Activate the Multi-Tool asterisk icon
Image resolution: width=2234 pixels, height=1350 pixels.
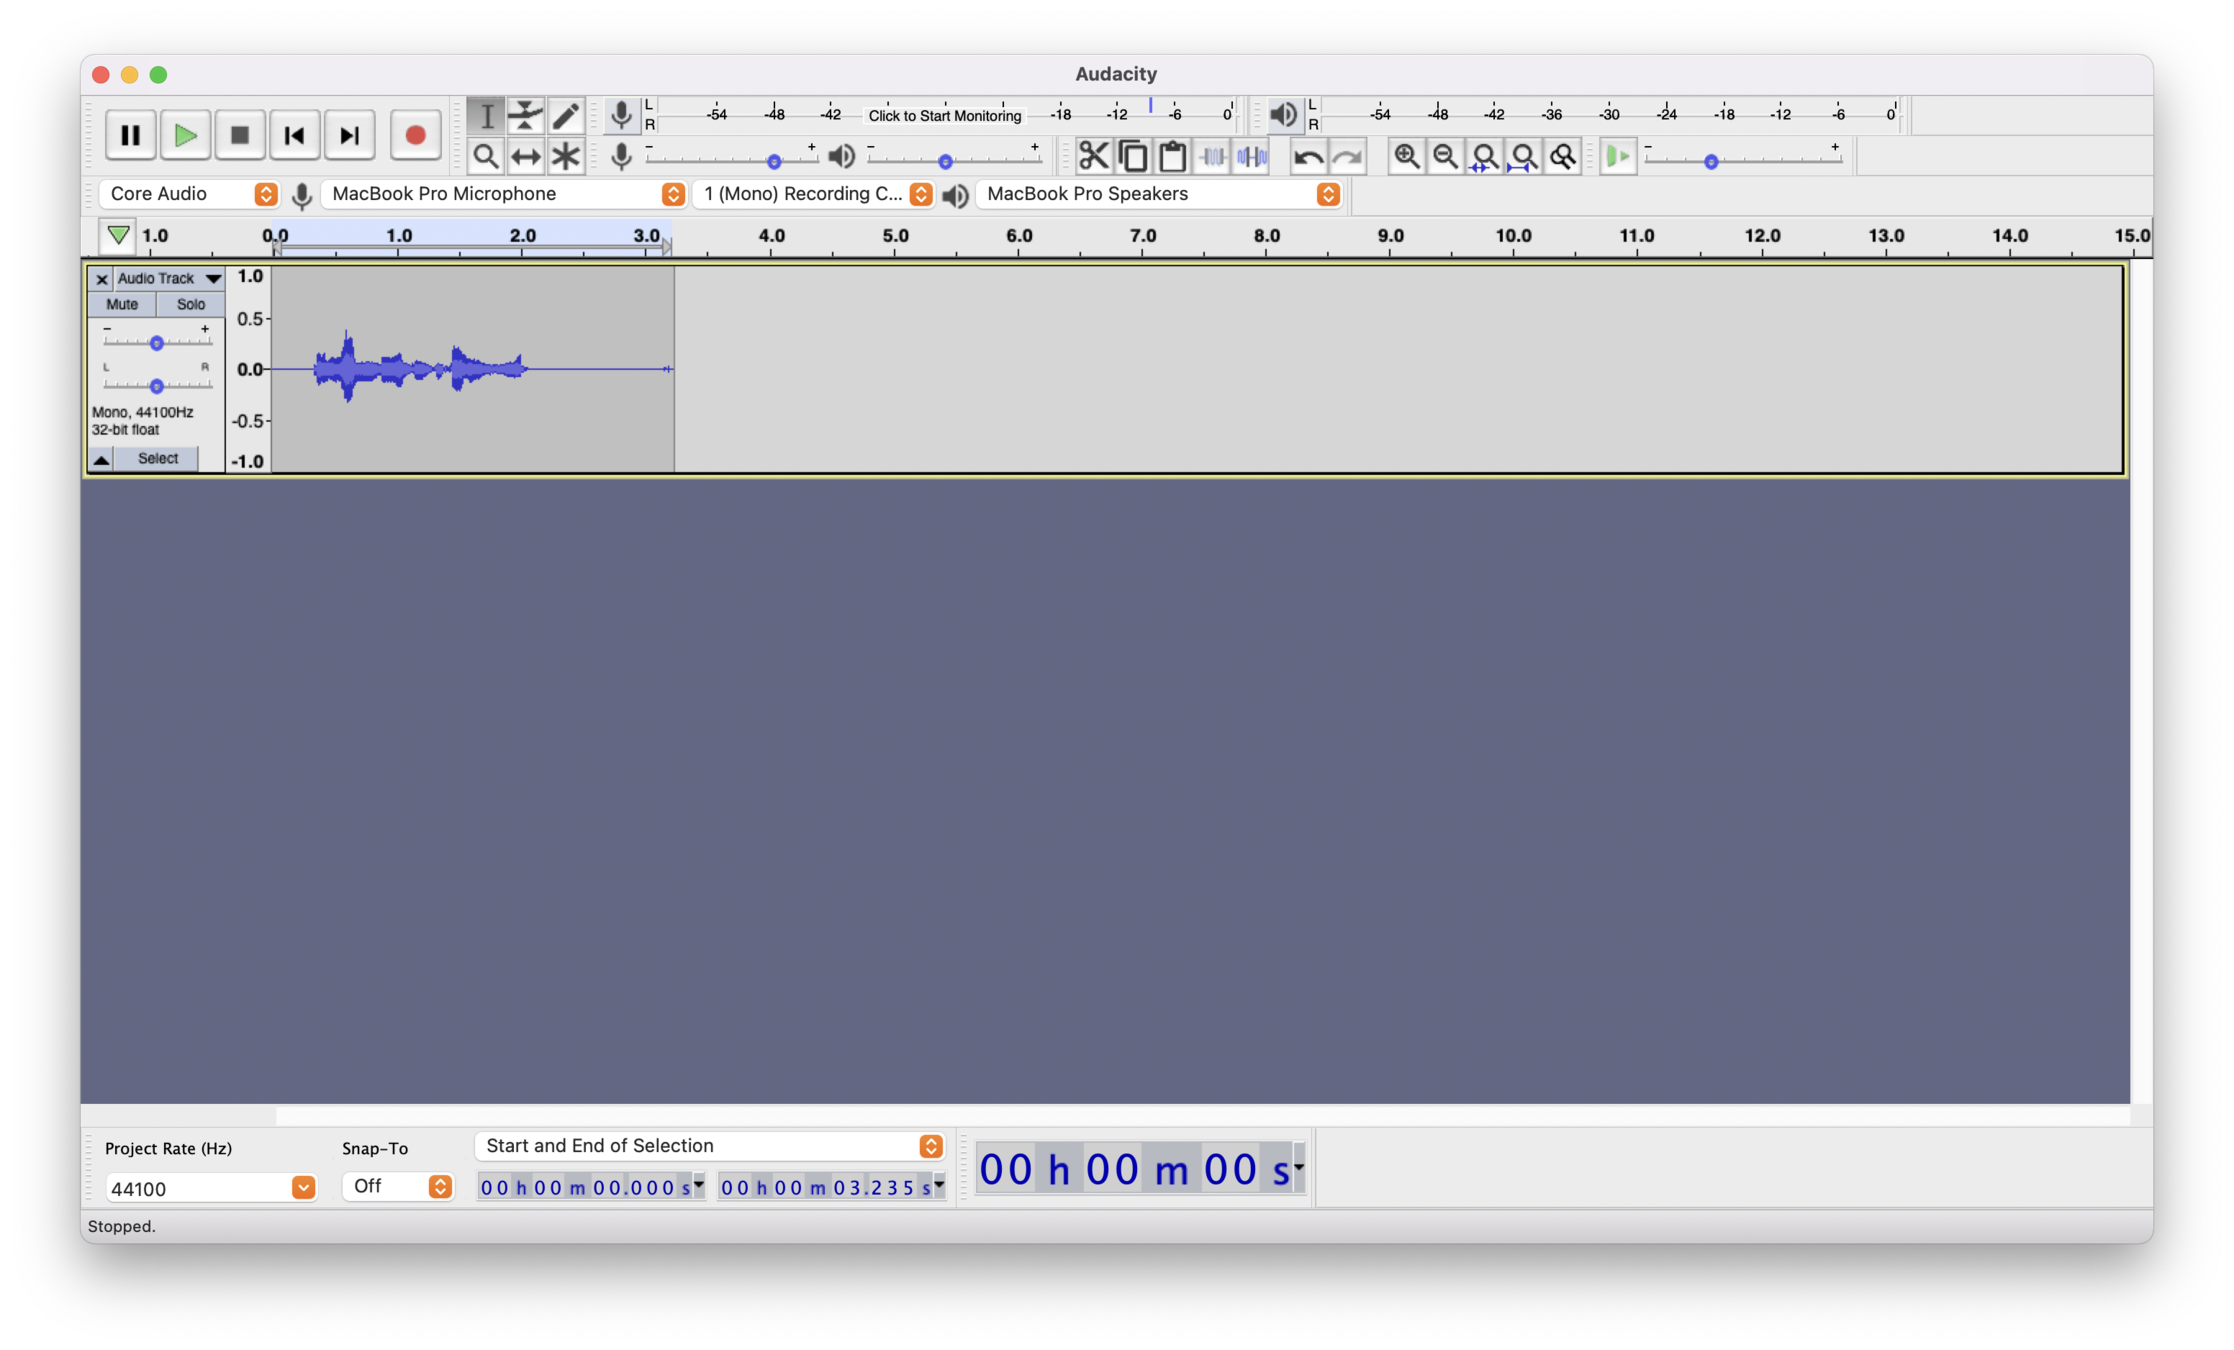click(x=566, y=157)
